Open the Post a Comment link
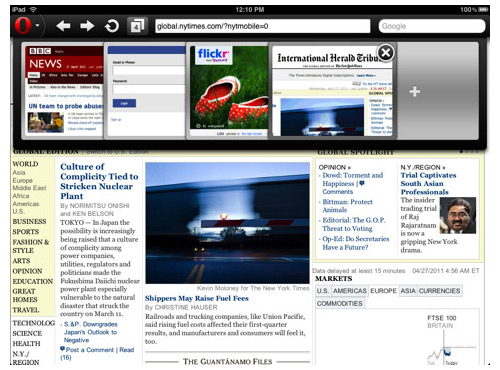The width and height of the screenshot is (500, 370). pos(90,350)
